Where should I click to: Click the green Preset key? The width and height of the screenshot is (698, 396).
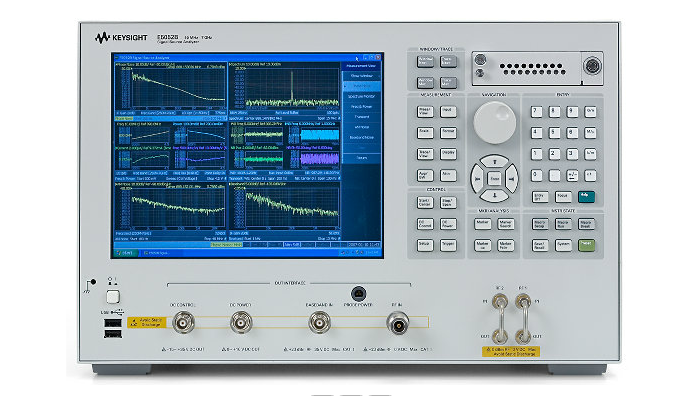point(586,245)
